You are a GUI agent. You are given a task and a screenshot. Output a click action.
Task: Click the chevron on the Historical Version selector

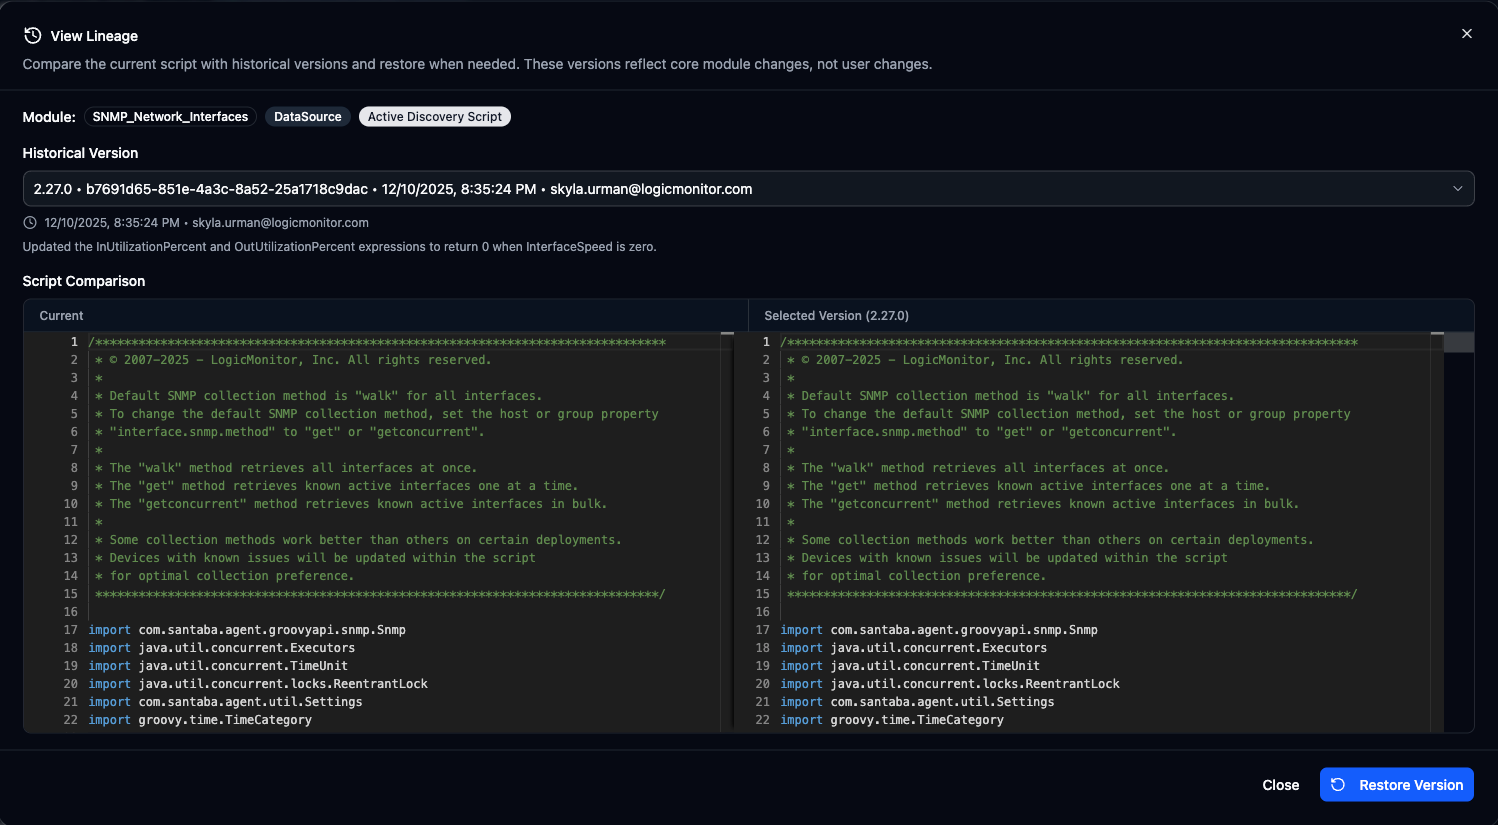coord(1456,188)
